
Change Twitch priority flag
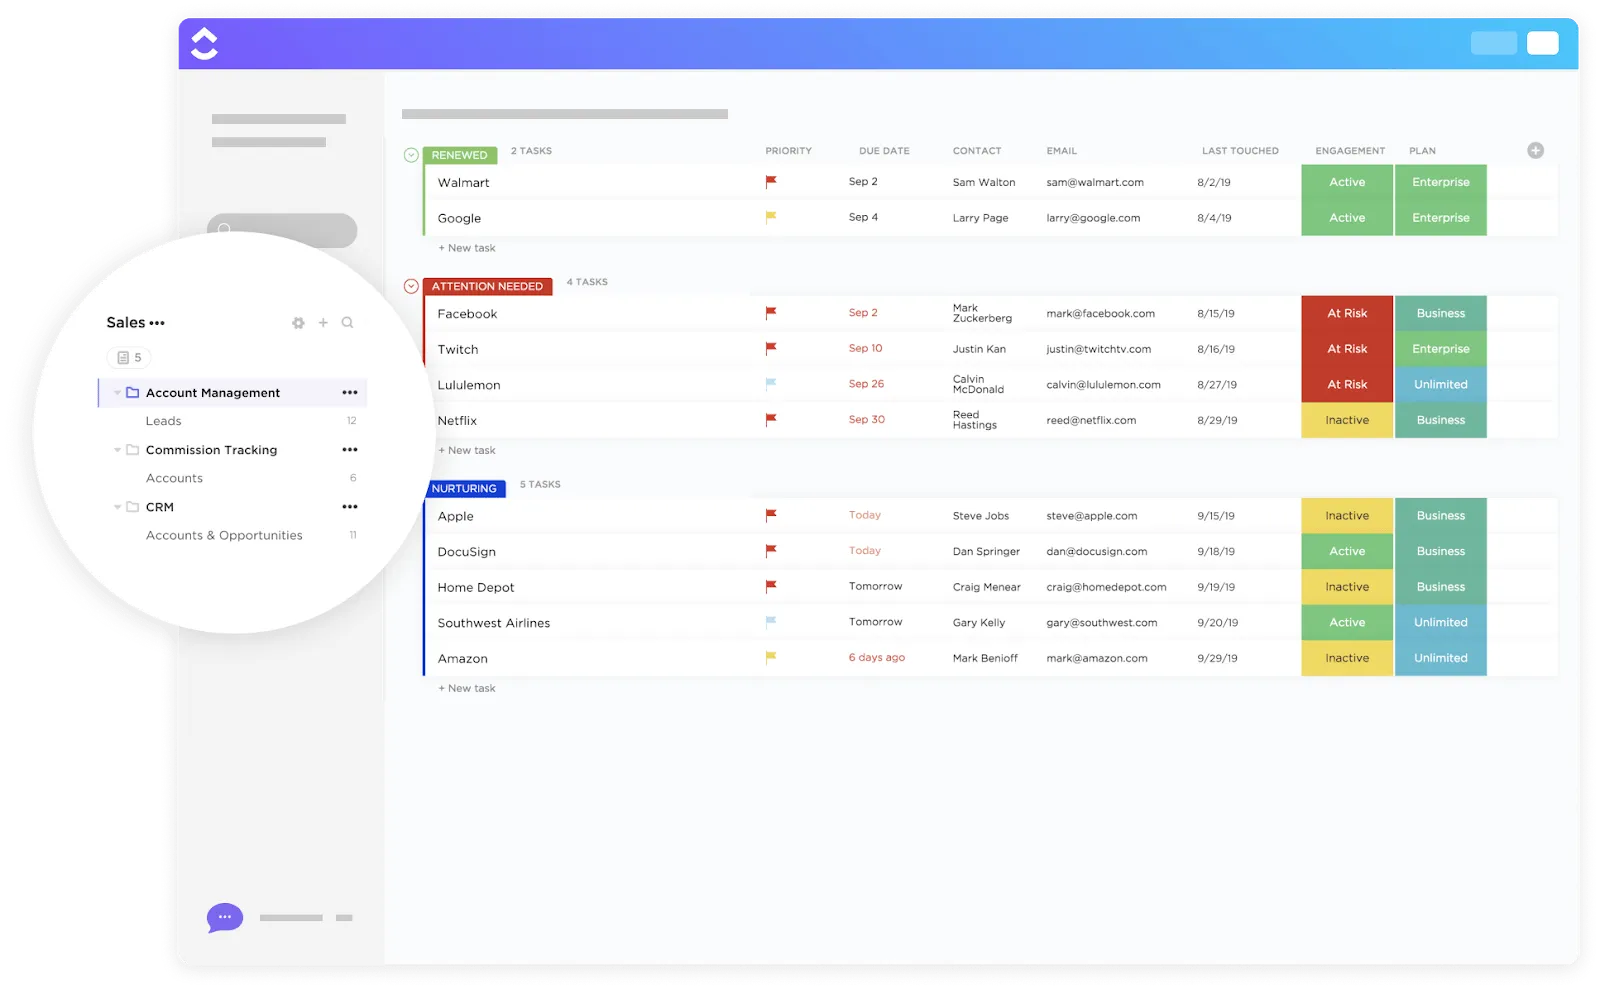(x=771, y=349)
